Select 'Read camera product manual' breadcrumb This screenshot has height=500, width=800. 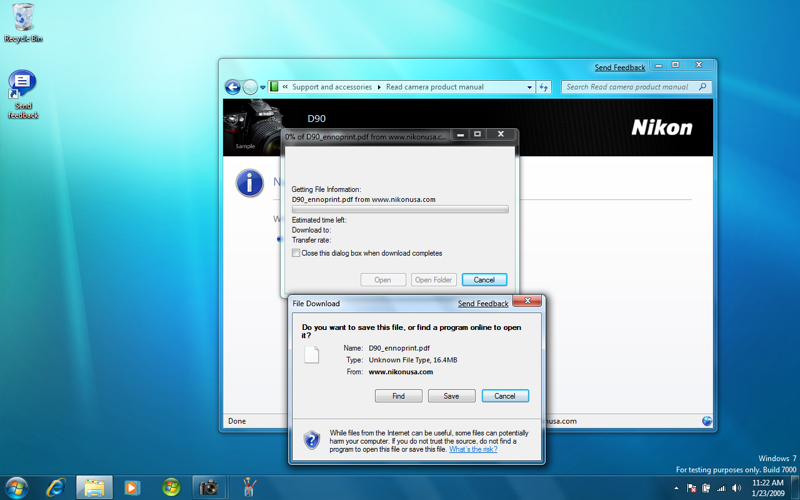[x=435, y=87]
